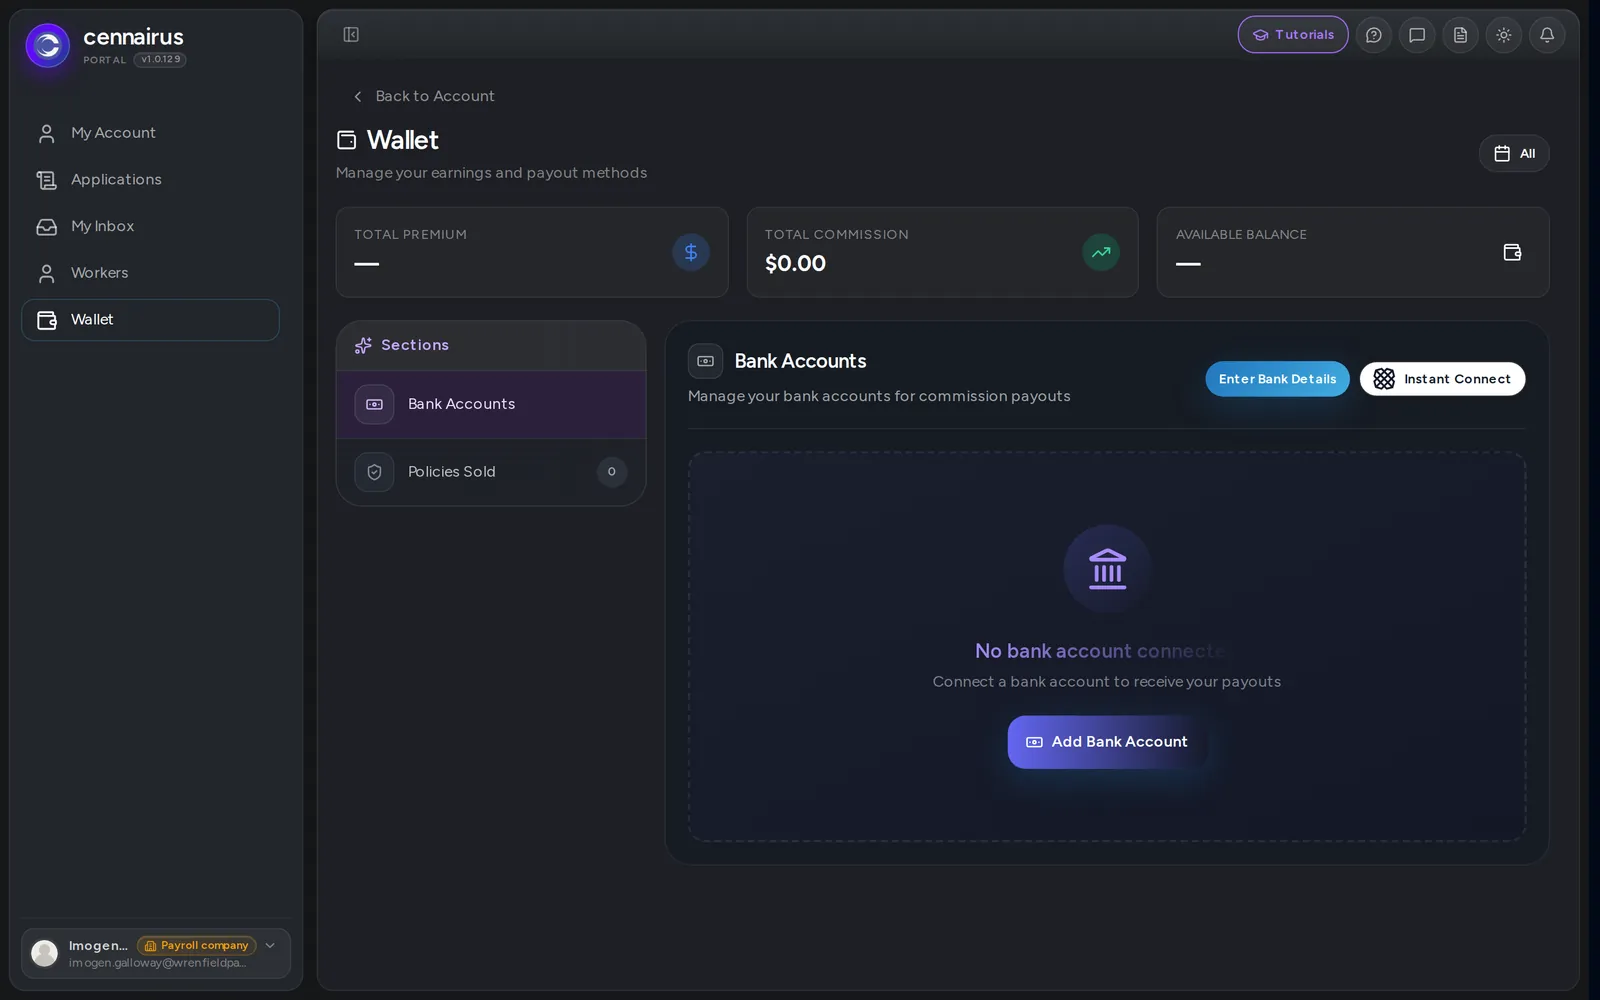The width and height of the screenshot is (1600, 1000).
Task: Click the wallet icon next to Wallet heading
Action: 347,140
